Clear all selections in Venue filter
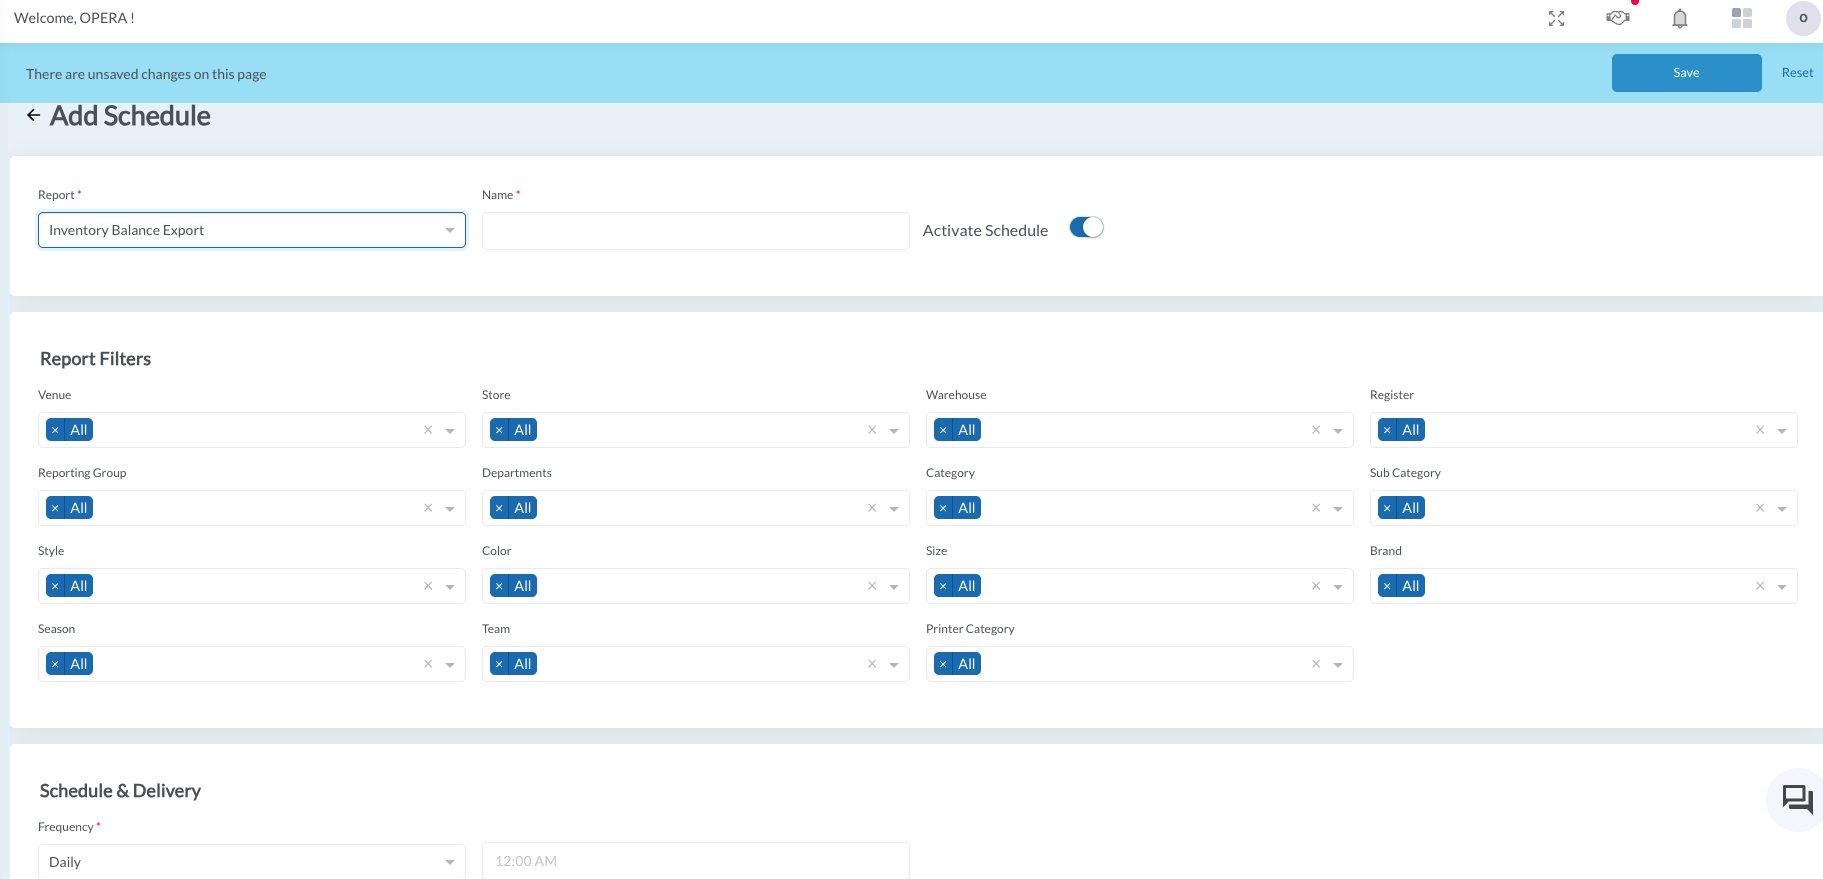This screenshot has height=879, width=1823. (428, 430)
